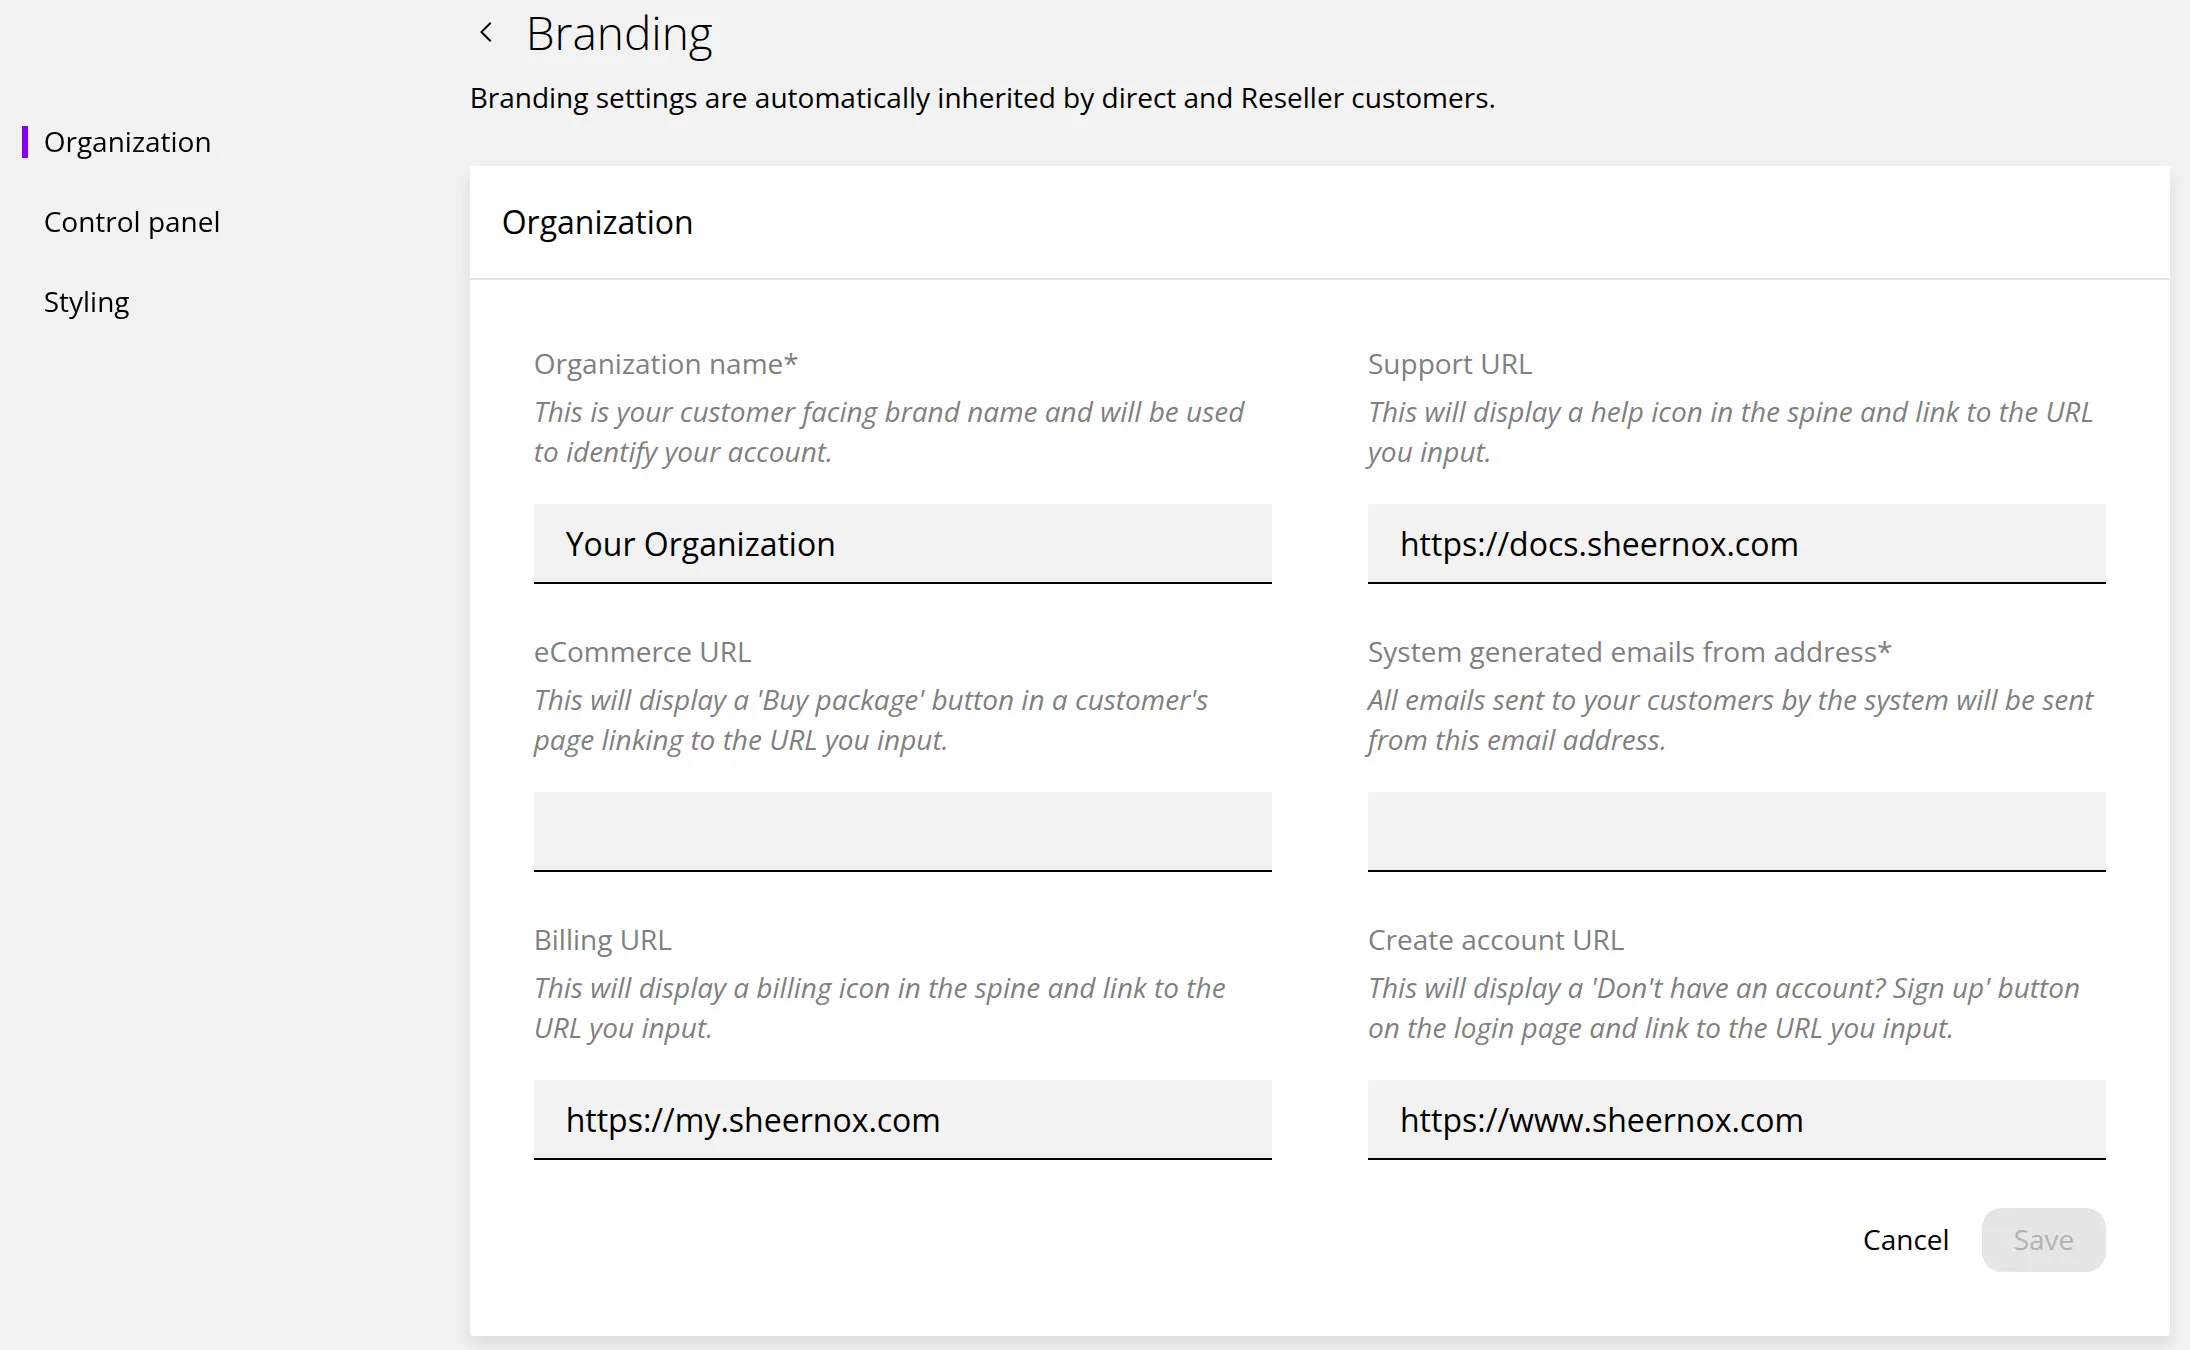Click into the empty eCommerce URL field

point(902,832)
